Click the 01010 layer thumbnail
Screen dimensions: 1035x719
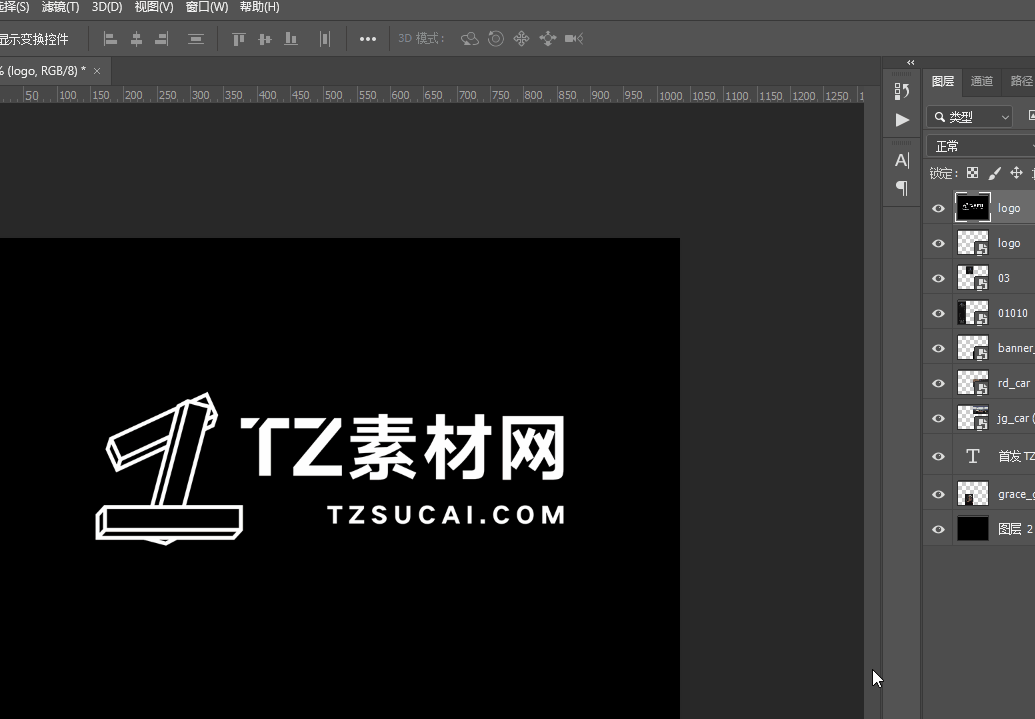pyautogui.click(x=972, y=313)
